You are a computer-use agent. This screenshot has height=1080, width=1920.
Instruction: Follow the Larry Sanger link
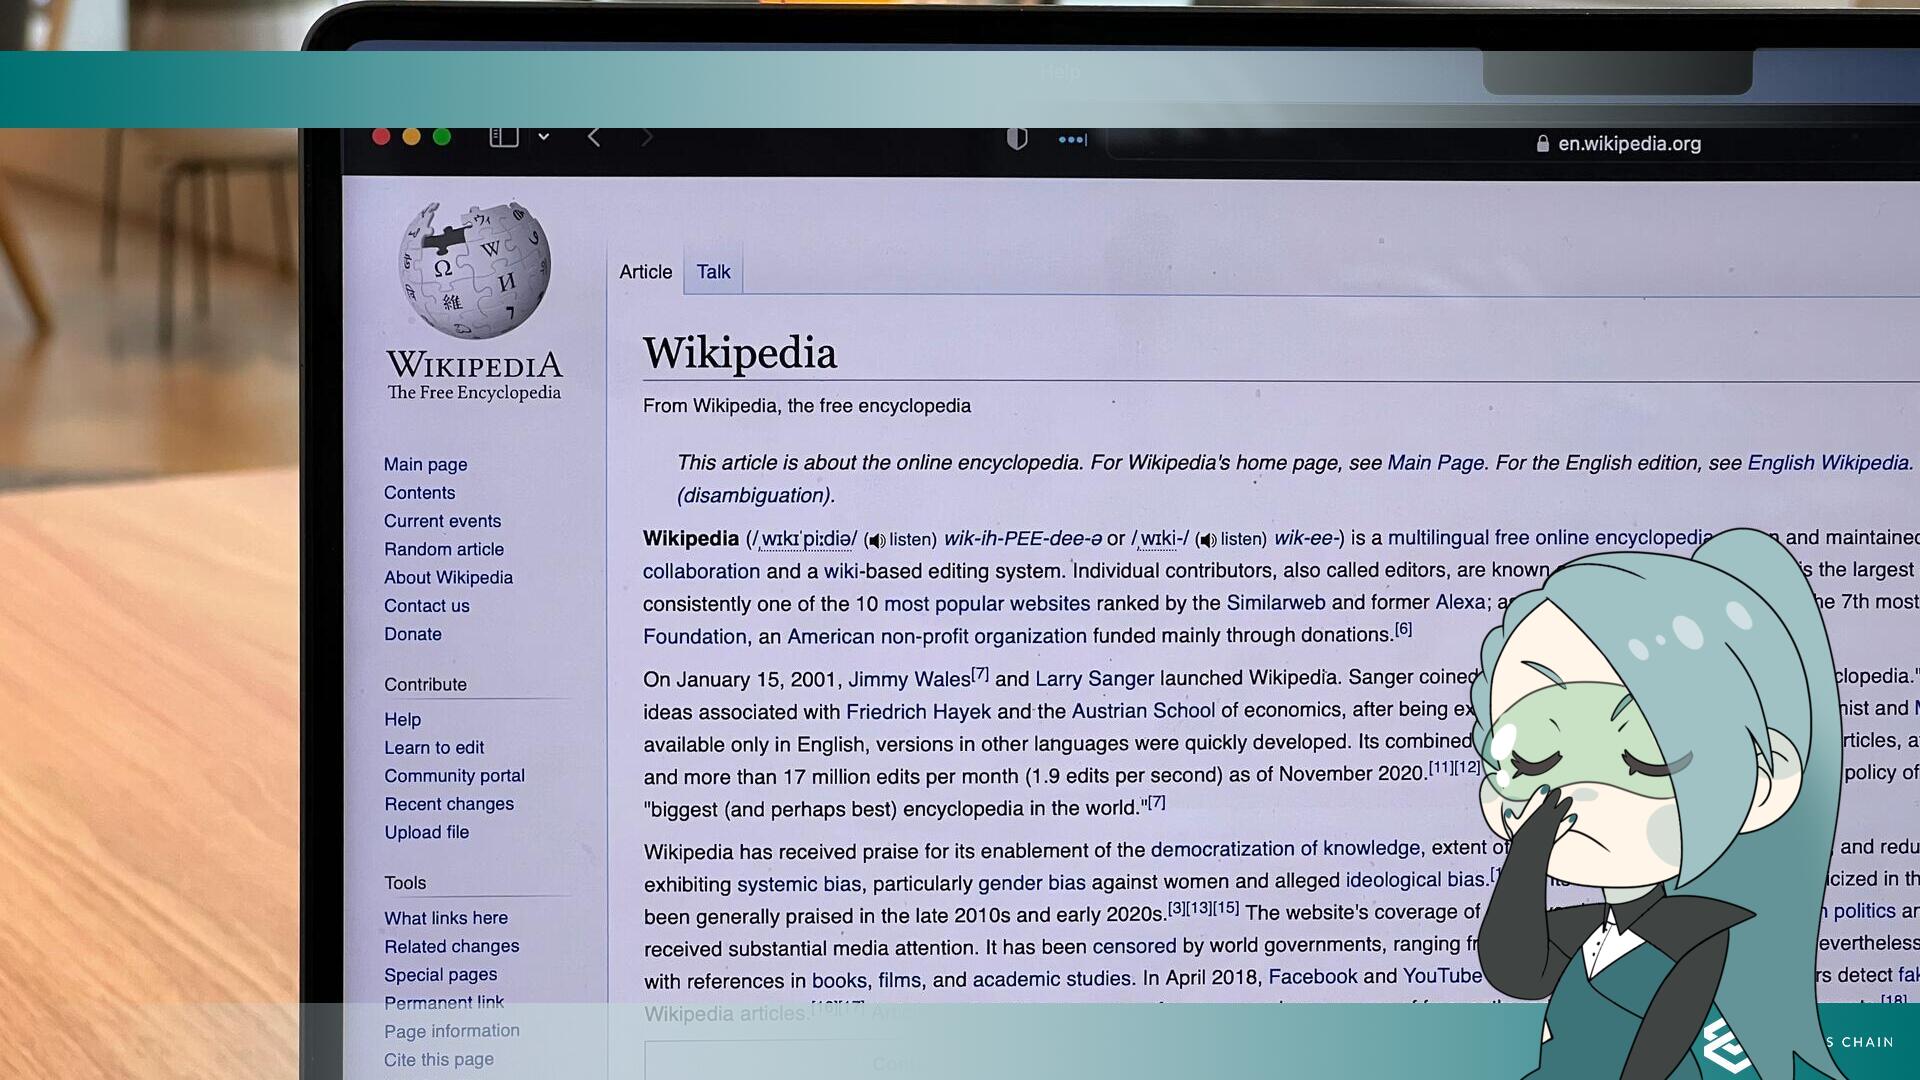coord(1095,678)
